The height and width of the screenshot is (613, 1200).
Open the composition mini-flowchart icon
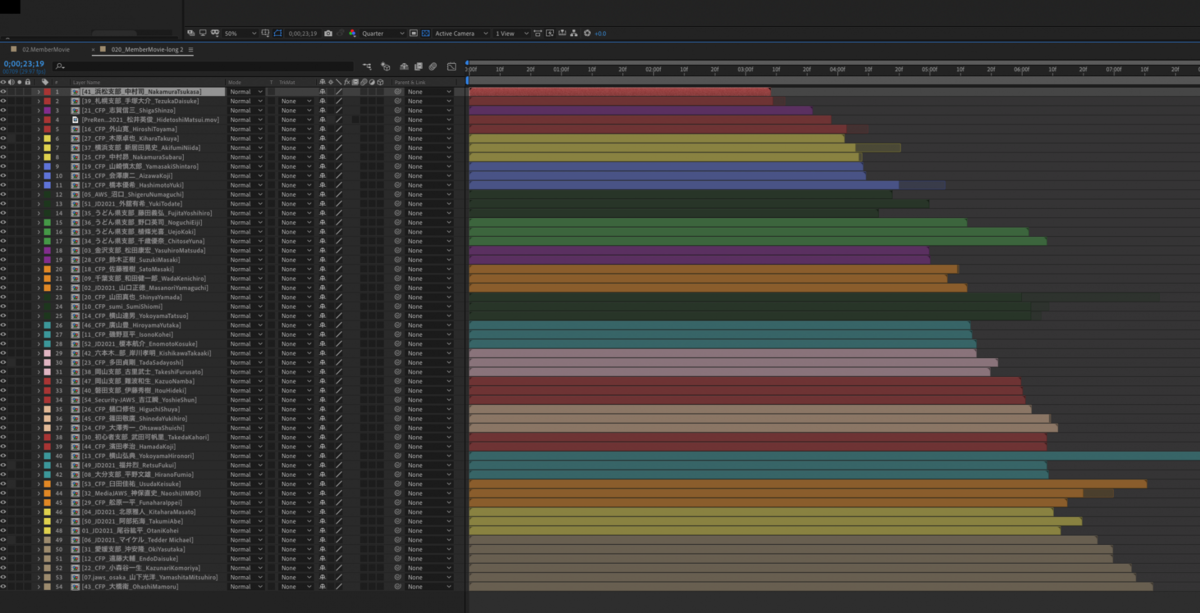pos(367,66)
